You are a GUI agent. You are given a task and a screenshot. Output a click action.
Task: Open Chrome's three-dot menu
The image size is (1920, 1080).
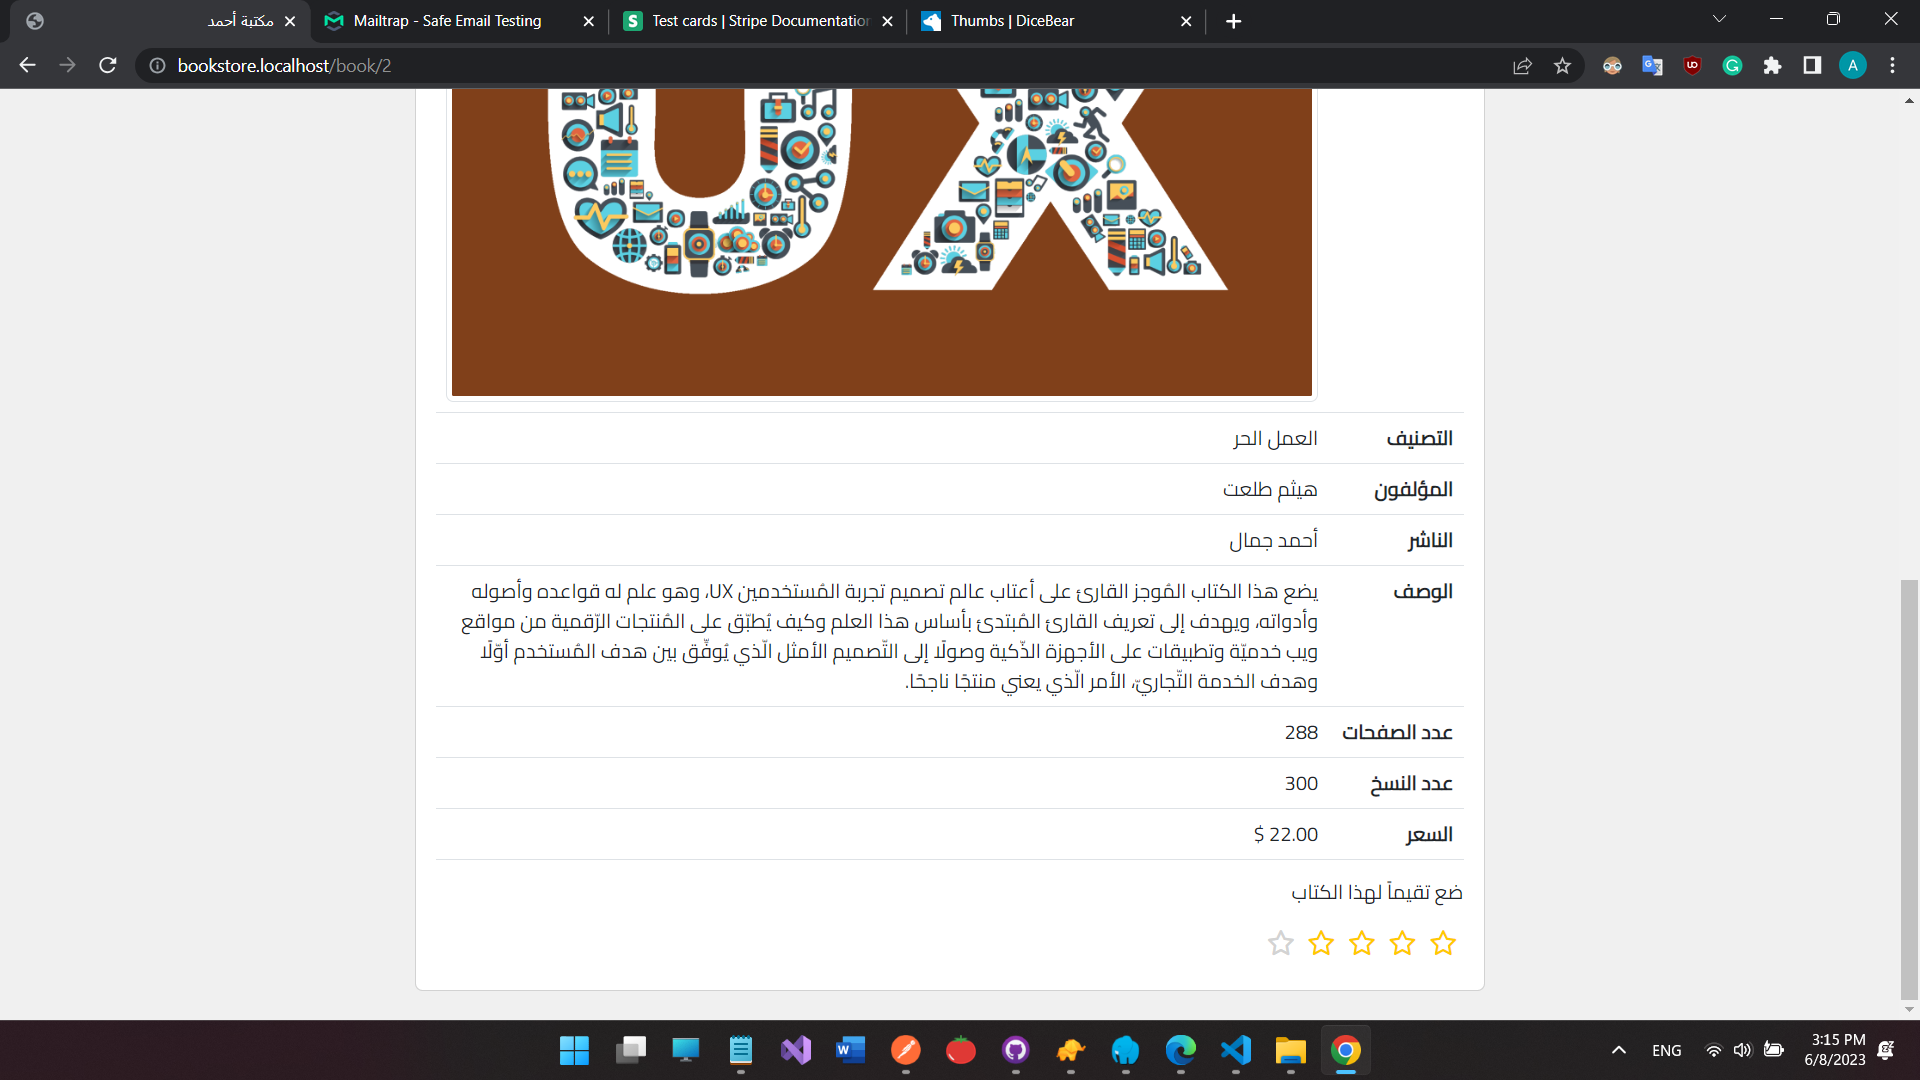(1893, 65)
